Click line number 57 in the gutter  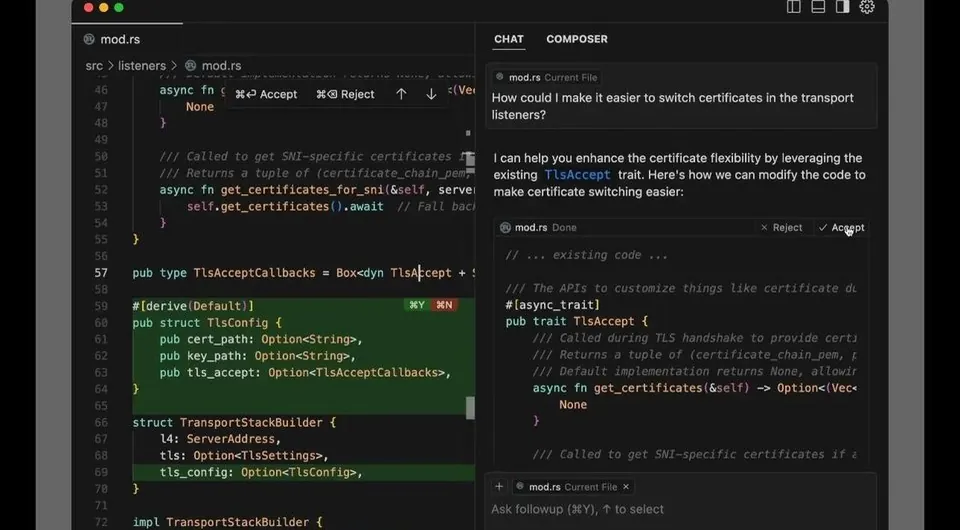(x=101, y=273)
